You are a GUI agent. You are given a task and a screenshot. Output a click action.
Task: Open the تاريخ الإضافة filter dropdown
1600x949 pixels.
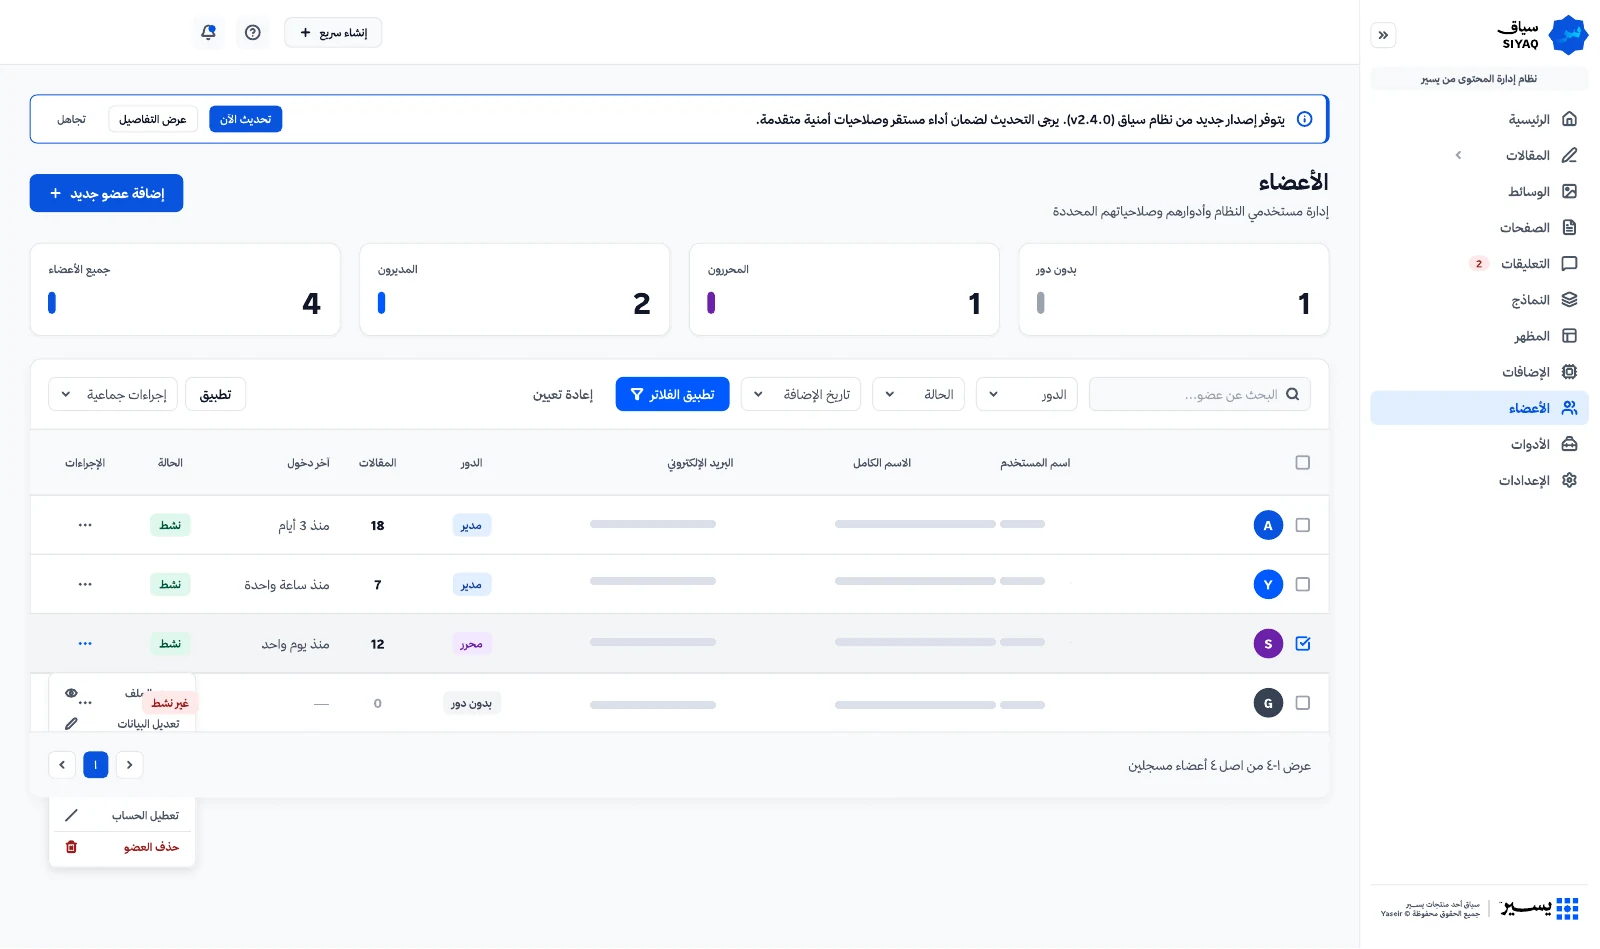coord(800,394)
